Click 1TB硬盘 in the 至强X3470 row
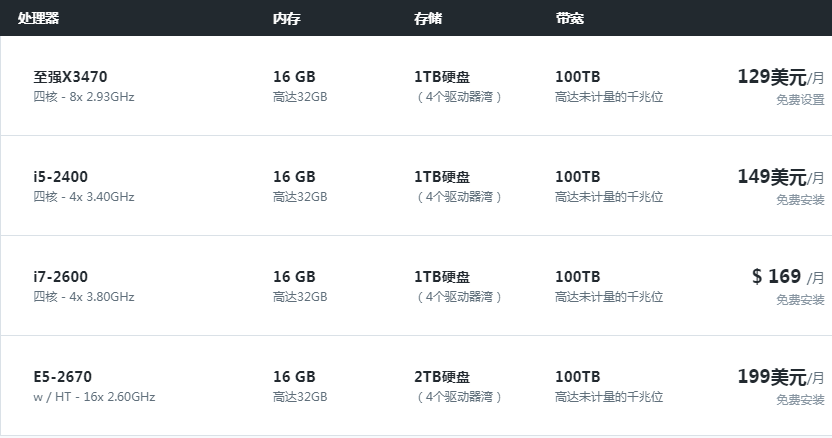Image resolution: width=832 pixels, height=438 pixels. pos(442,77)
